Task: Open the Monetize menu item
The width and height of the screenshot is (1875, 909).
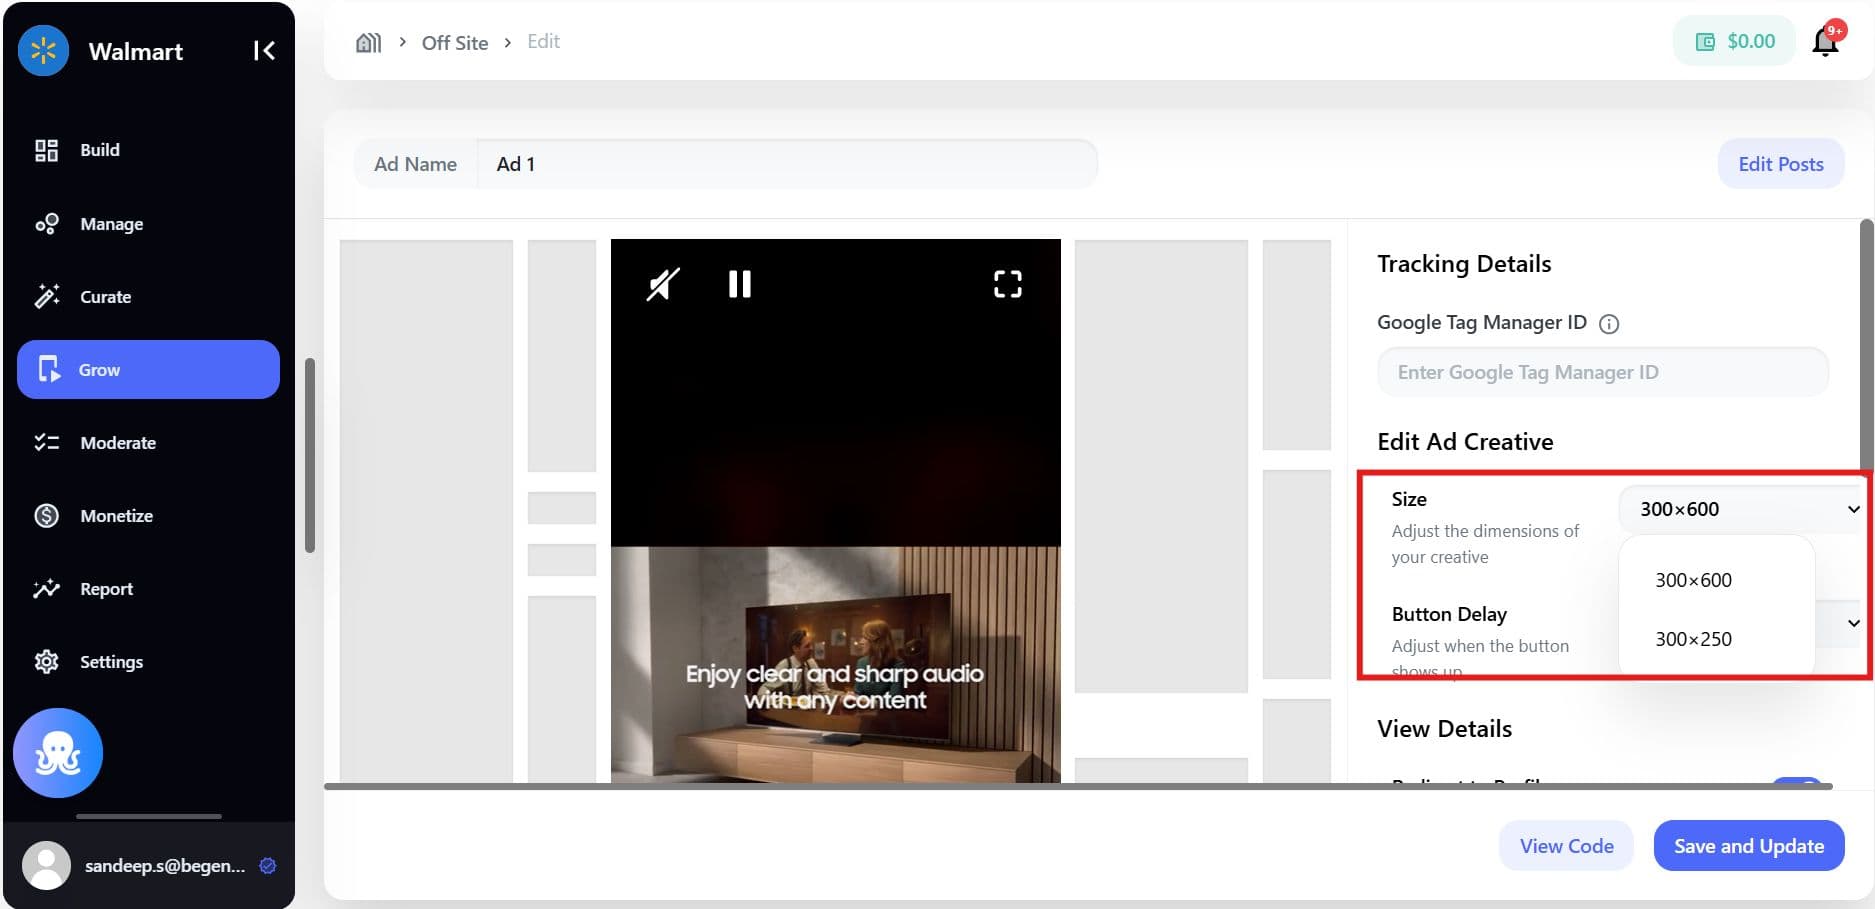Action: tap(148, 516)
